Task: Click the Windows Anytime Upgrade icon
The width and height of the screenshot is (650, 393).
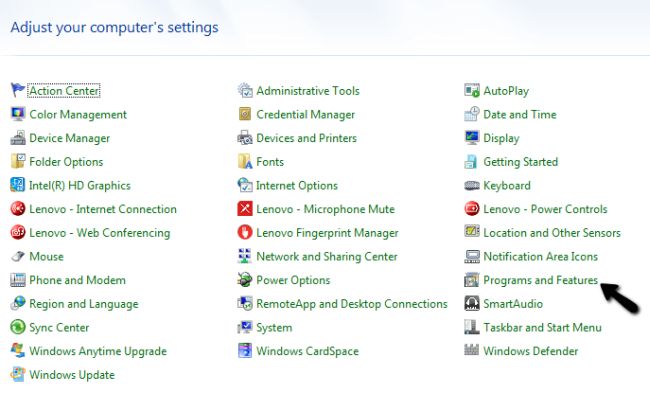Action: click(x=18, y=351)
